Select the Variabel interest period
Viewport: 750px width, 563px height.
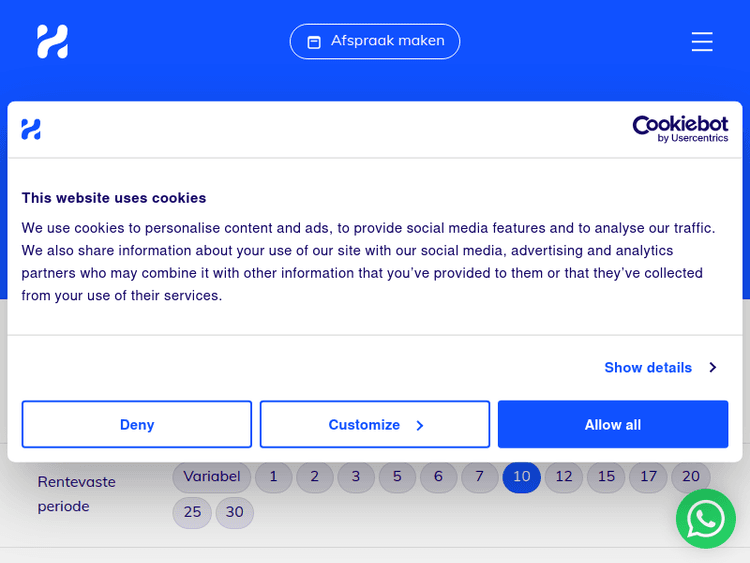click(212, 477)
